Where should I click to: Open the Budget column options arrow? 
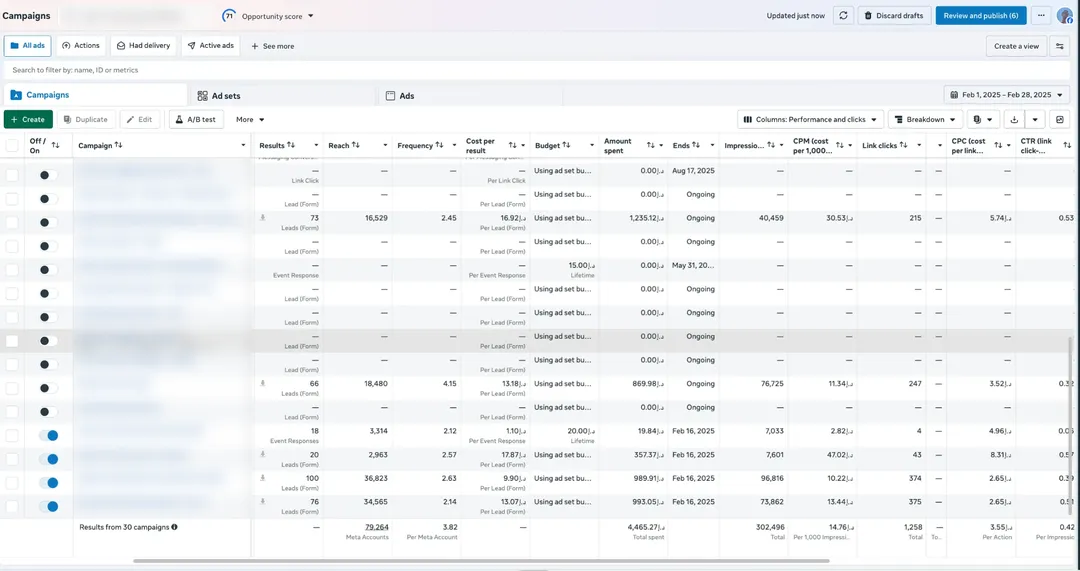click(x=592, y=145)
